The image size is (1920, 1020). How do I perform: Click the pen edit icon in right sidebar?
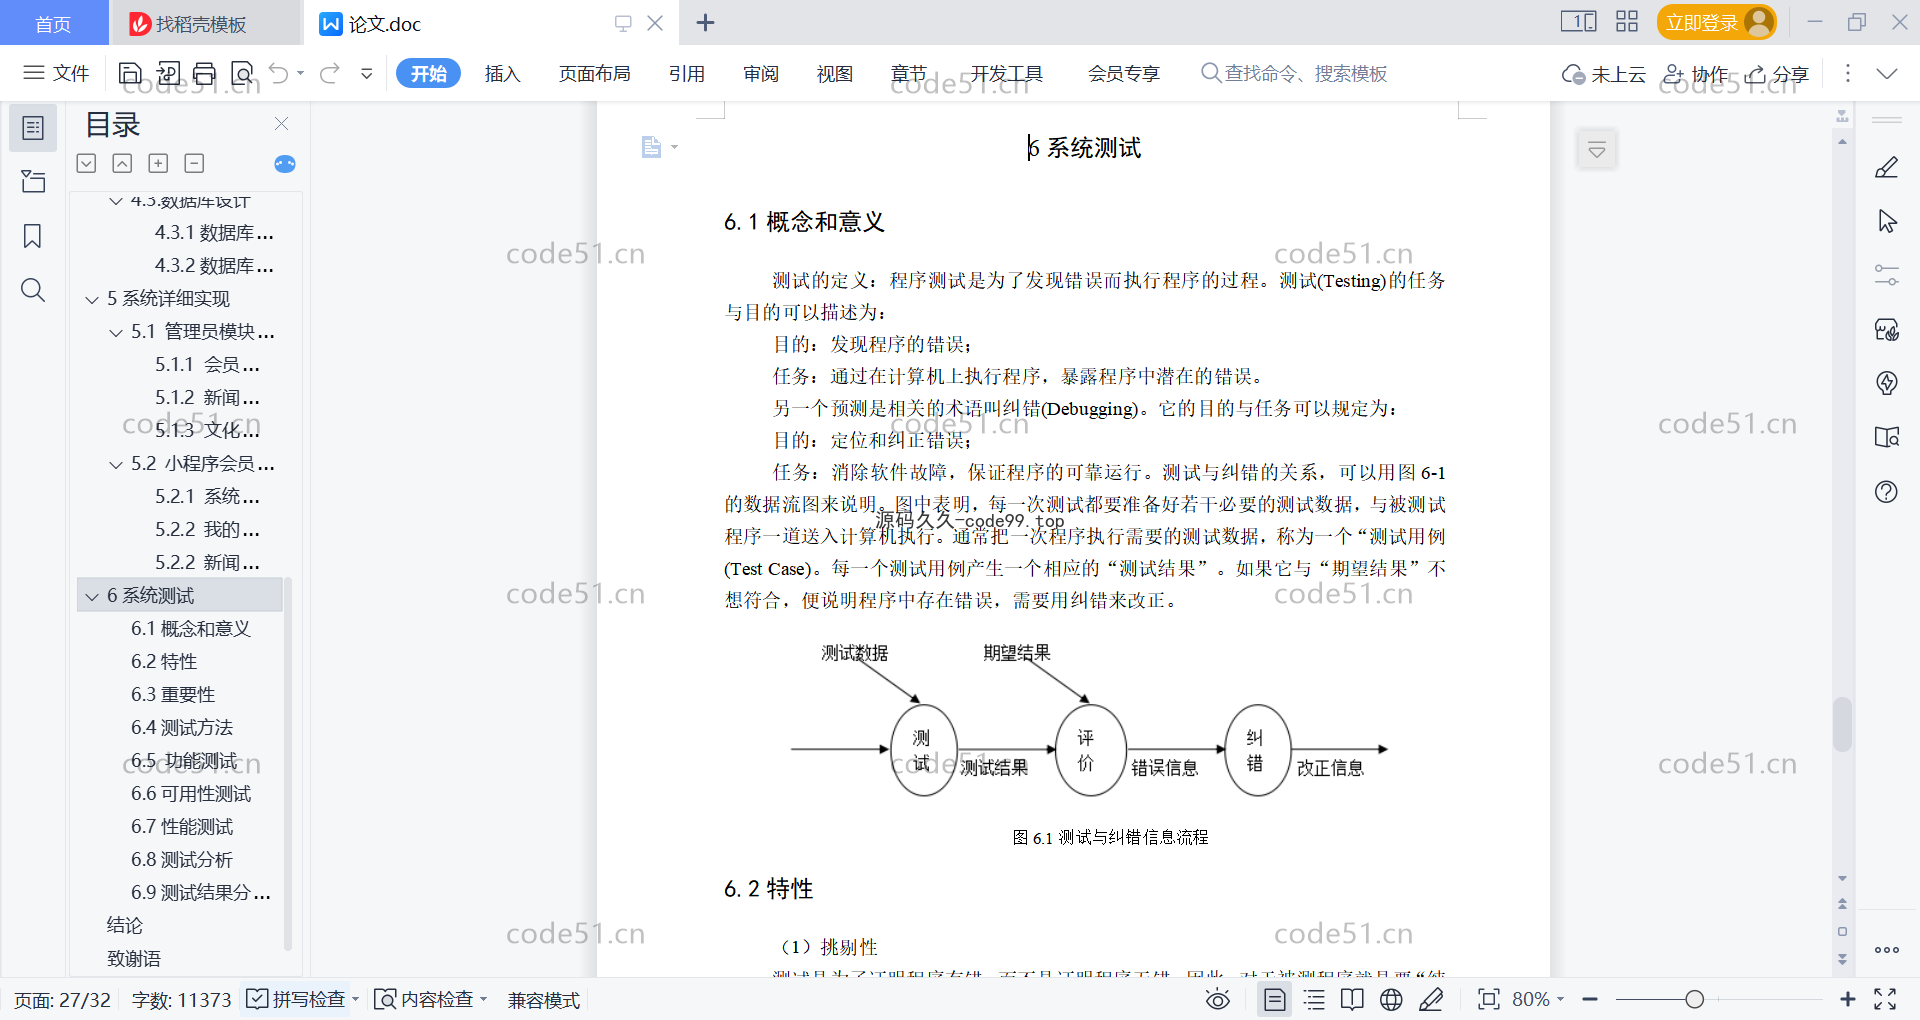(x=1886, y=167)
